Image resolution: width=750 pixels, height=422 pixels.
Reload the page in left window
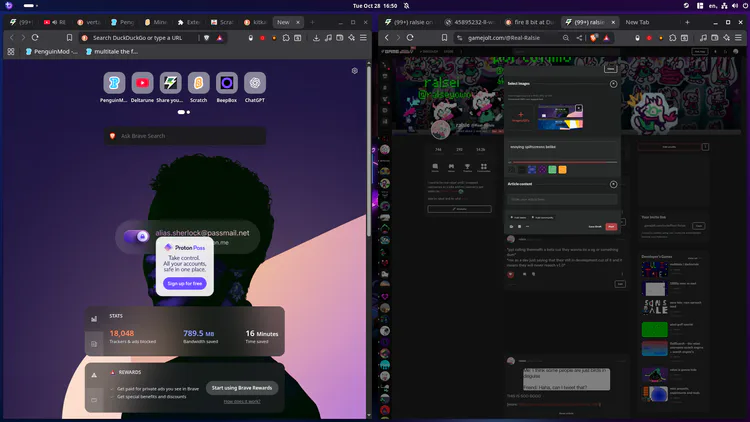click(x=35, y=37)
